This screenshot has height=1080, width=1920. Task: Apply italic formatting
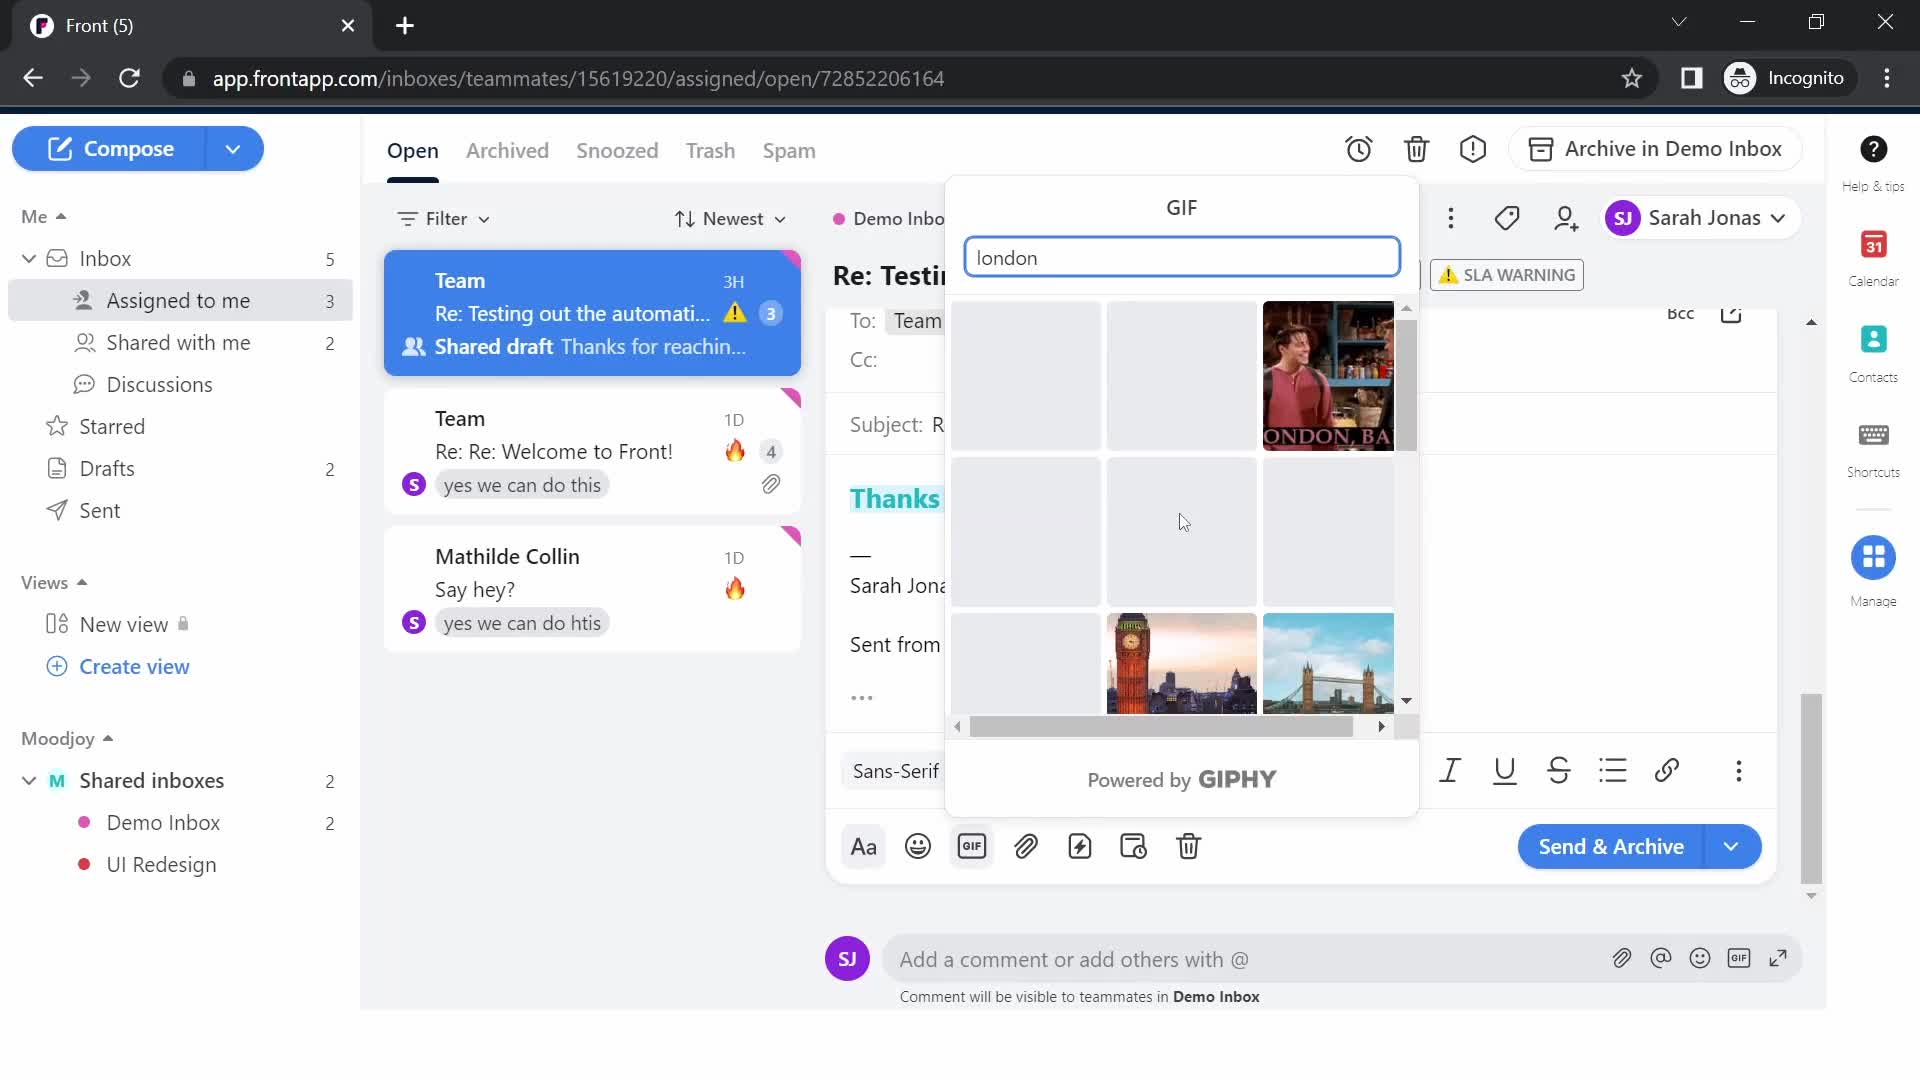1450,770
